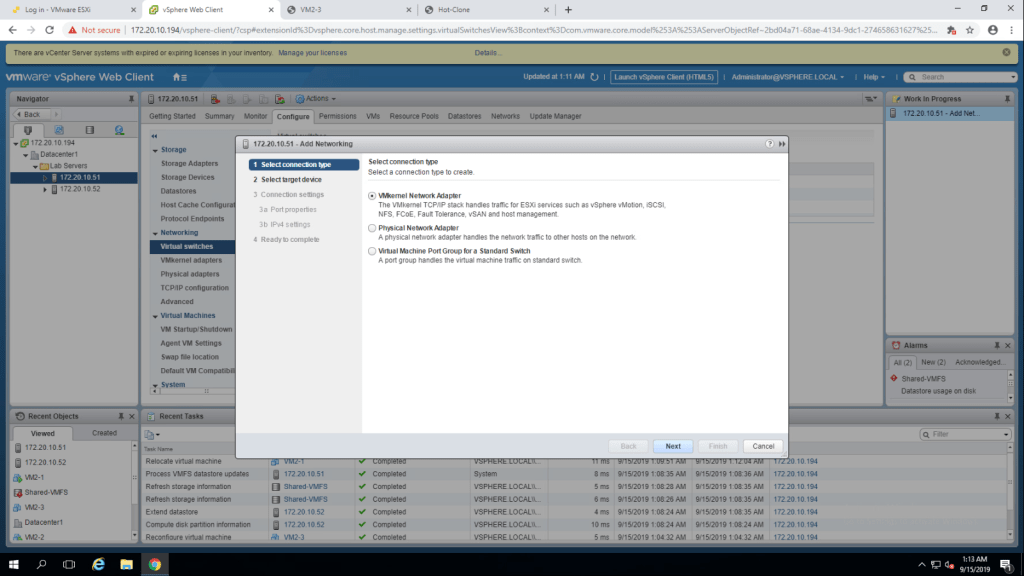Switch to VMs and Templates navigator icon
Image resolution: width=1024 pixels, height=576 pixels.
(x=59, y=130)
